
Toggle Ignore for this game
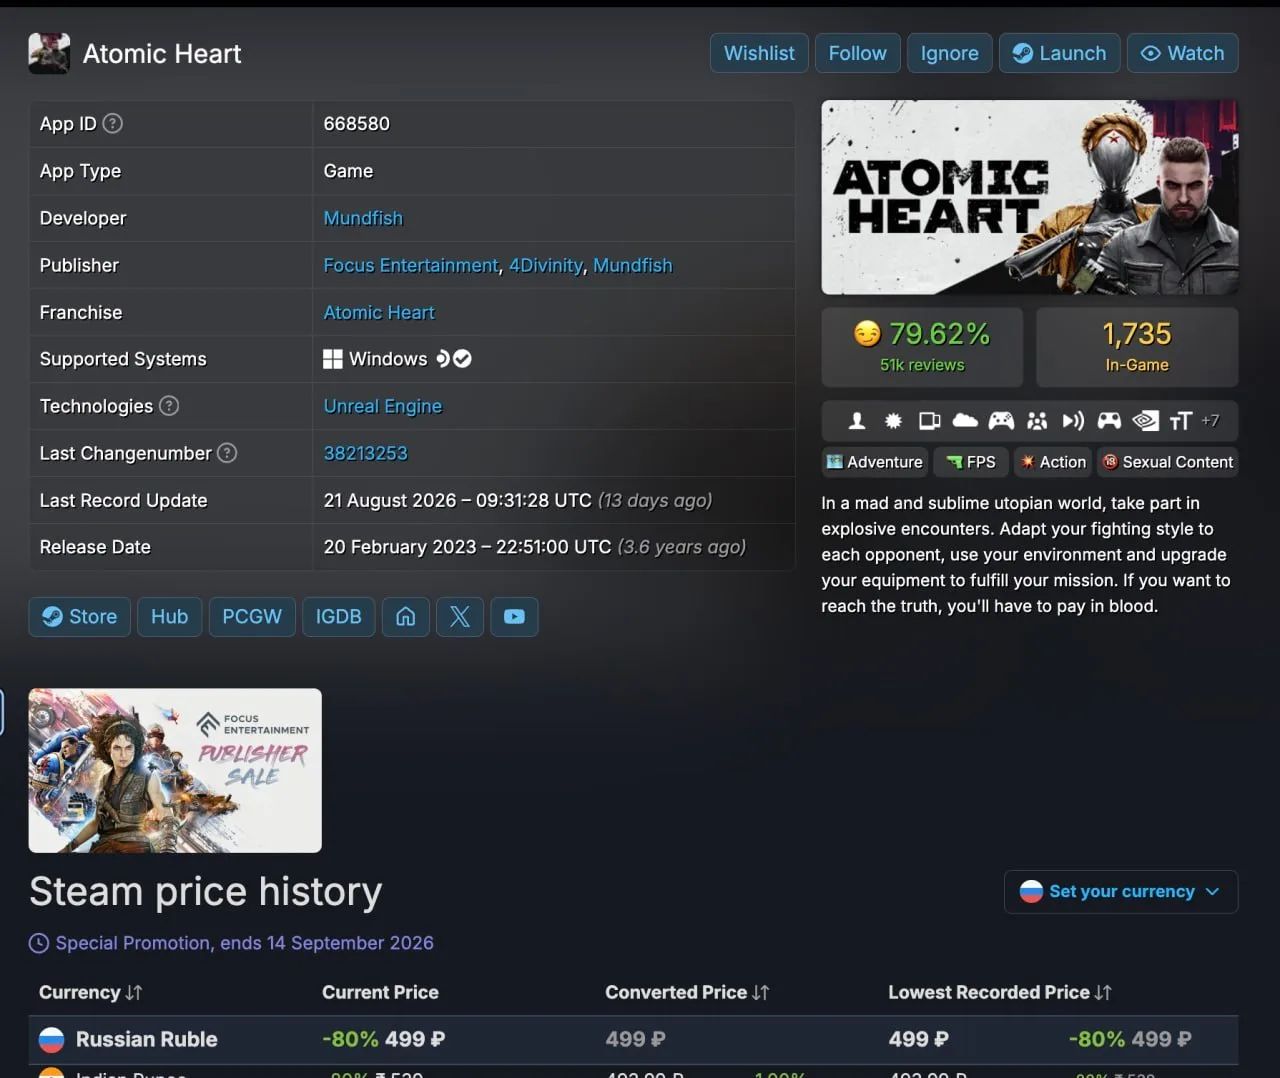949,53
